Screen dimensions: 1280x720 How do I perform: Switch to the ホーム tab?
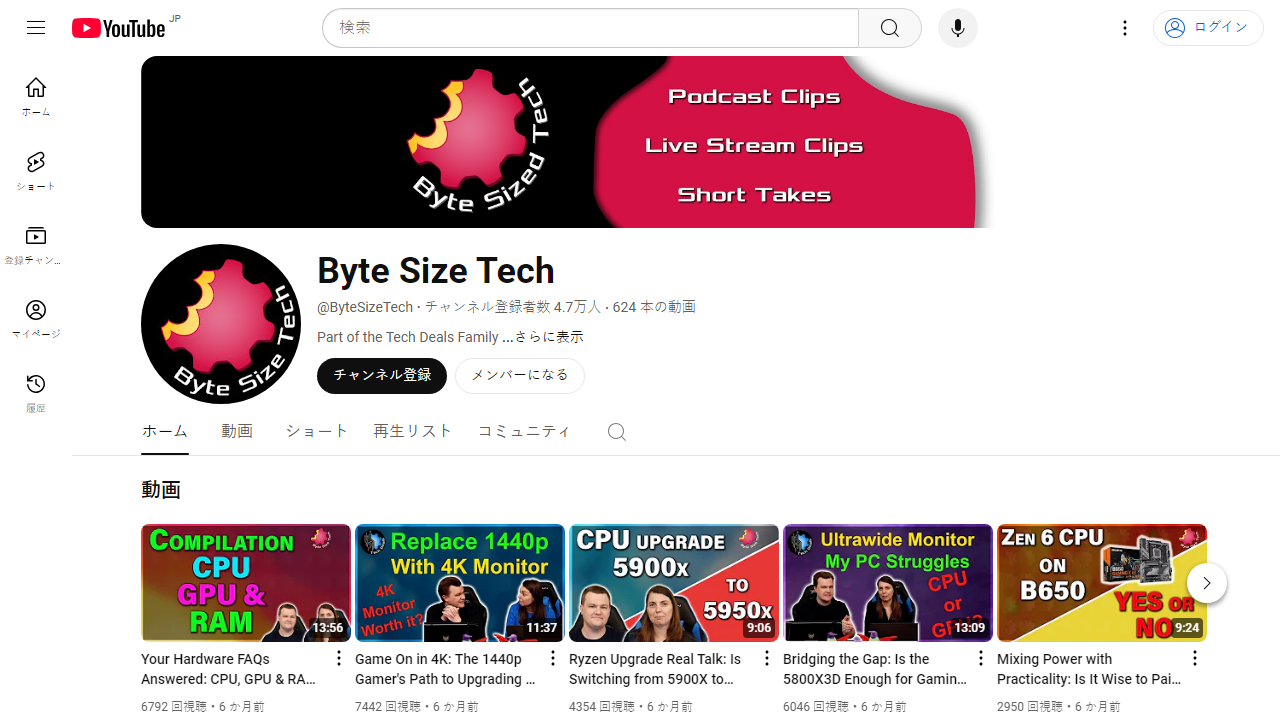[165, 431]
